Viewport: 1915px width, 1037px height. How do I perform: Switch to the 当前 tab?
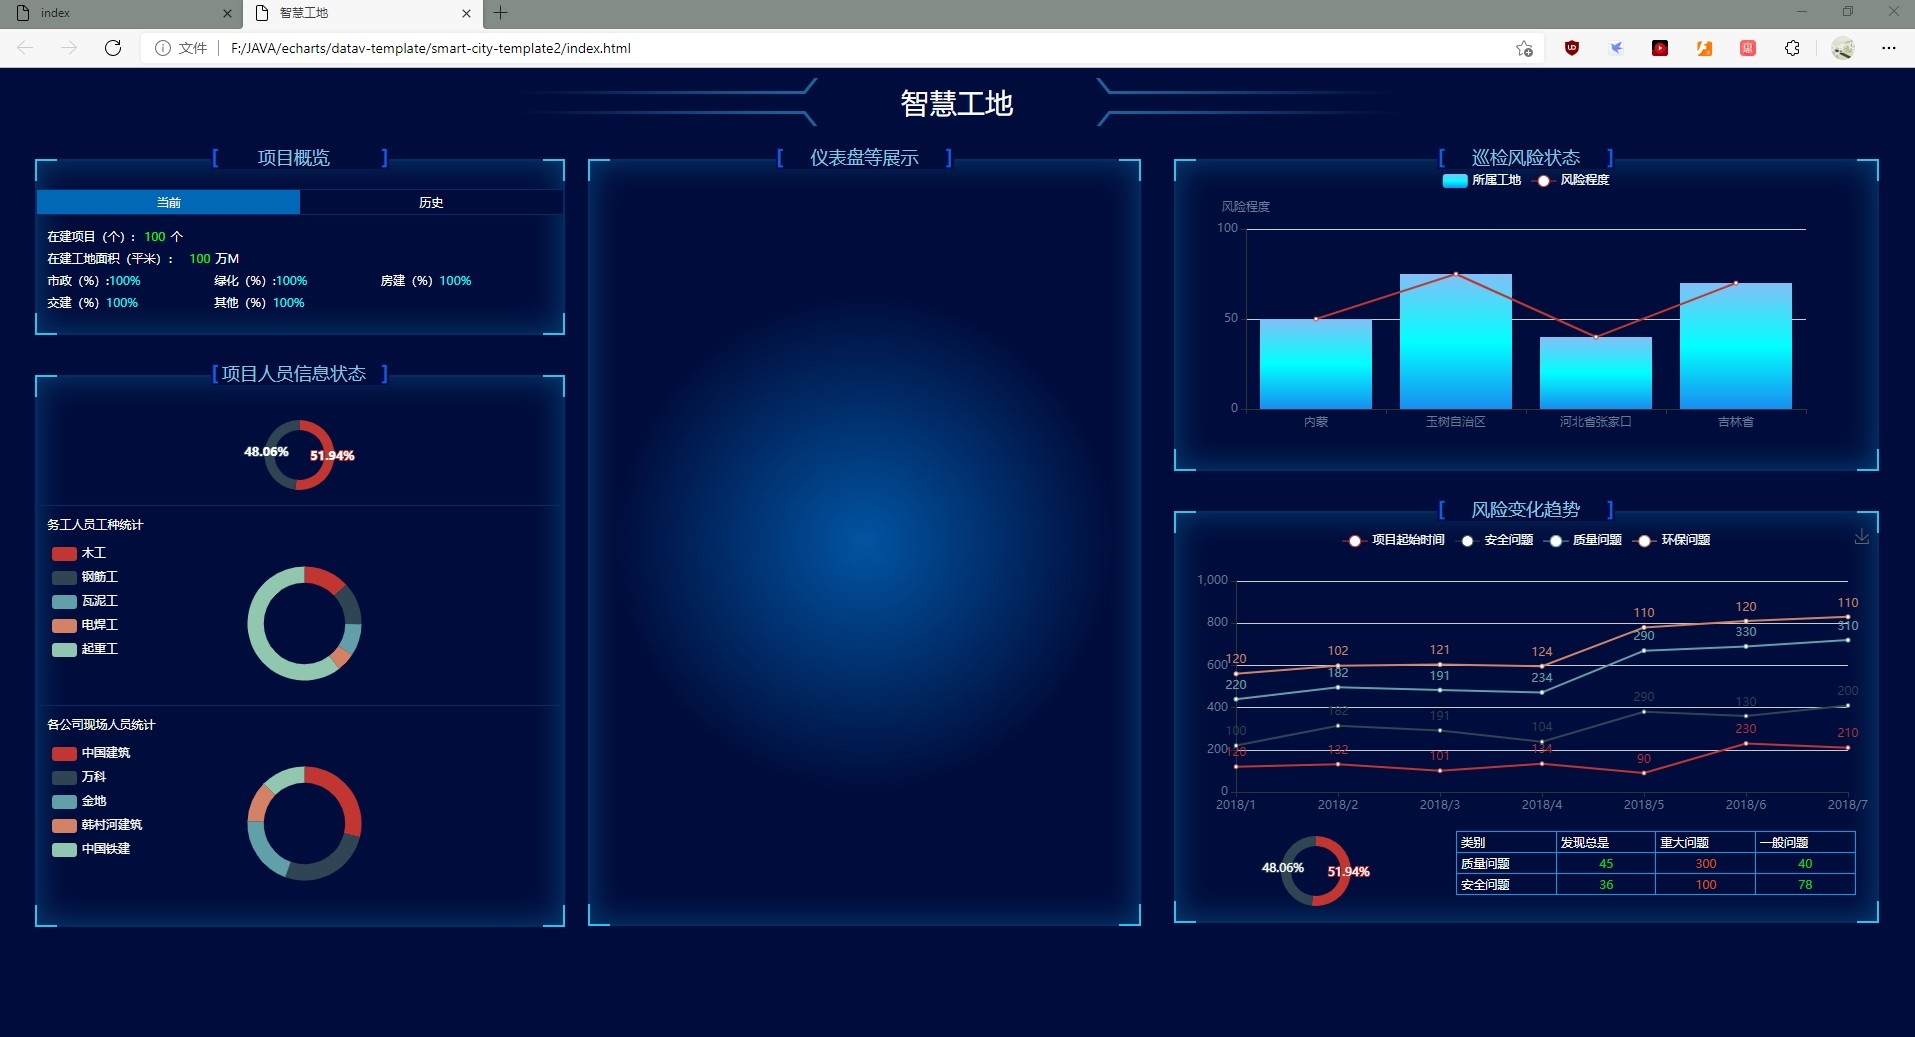168,202
